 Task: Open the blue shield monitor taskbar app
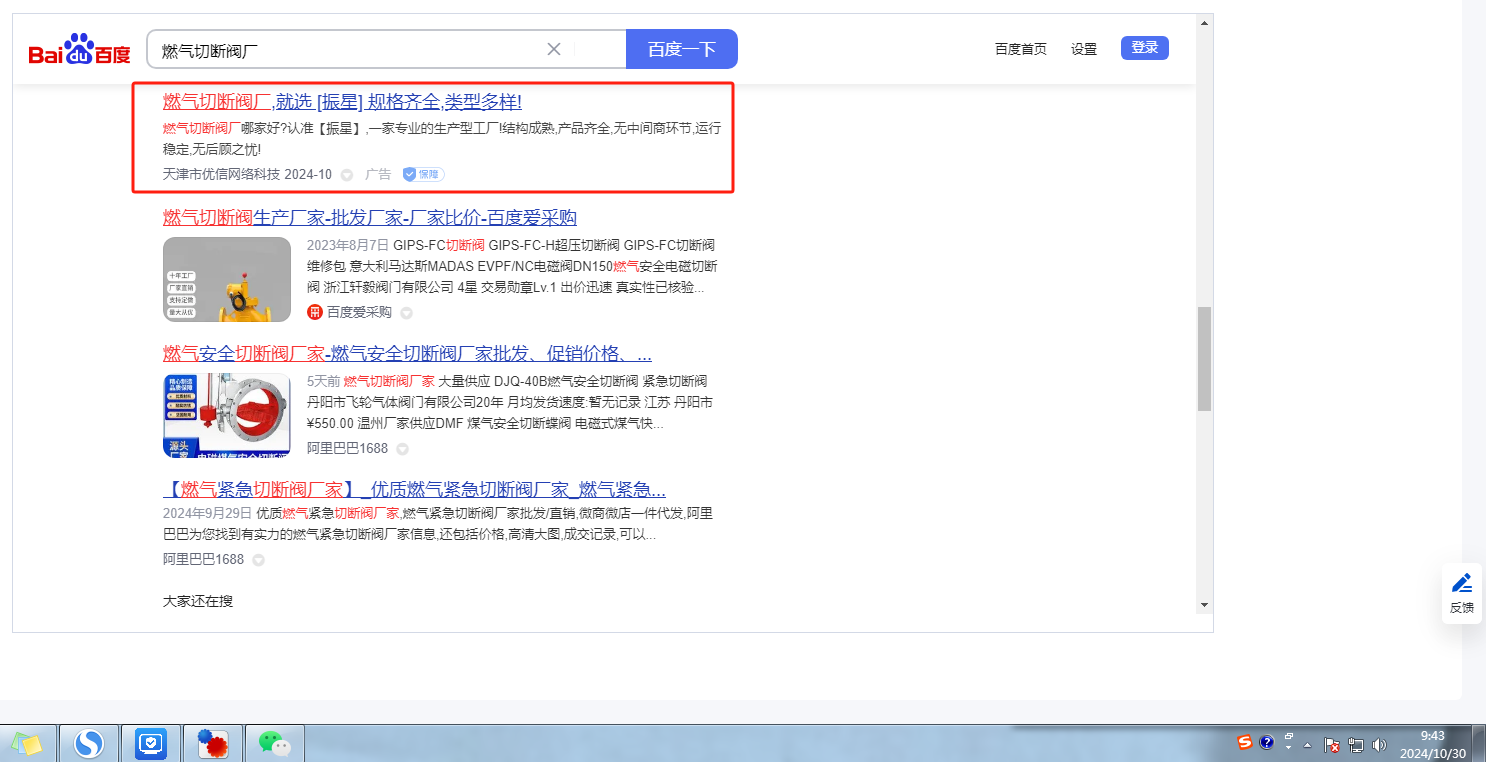151,743
